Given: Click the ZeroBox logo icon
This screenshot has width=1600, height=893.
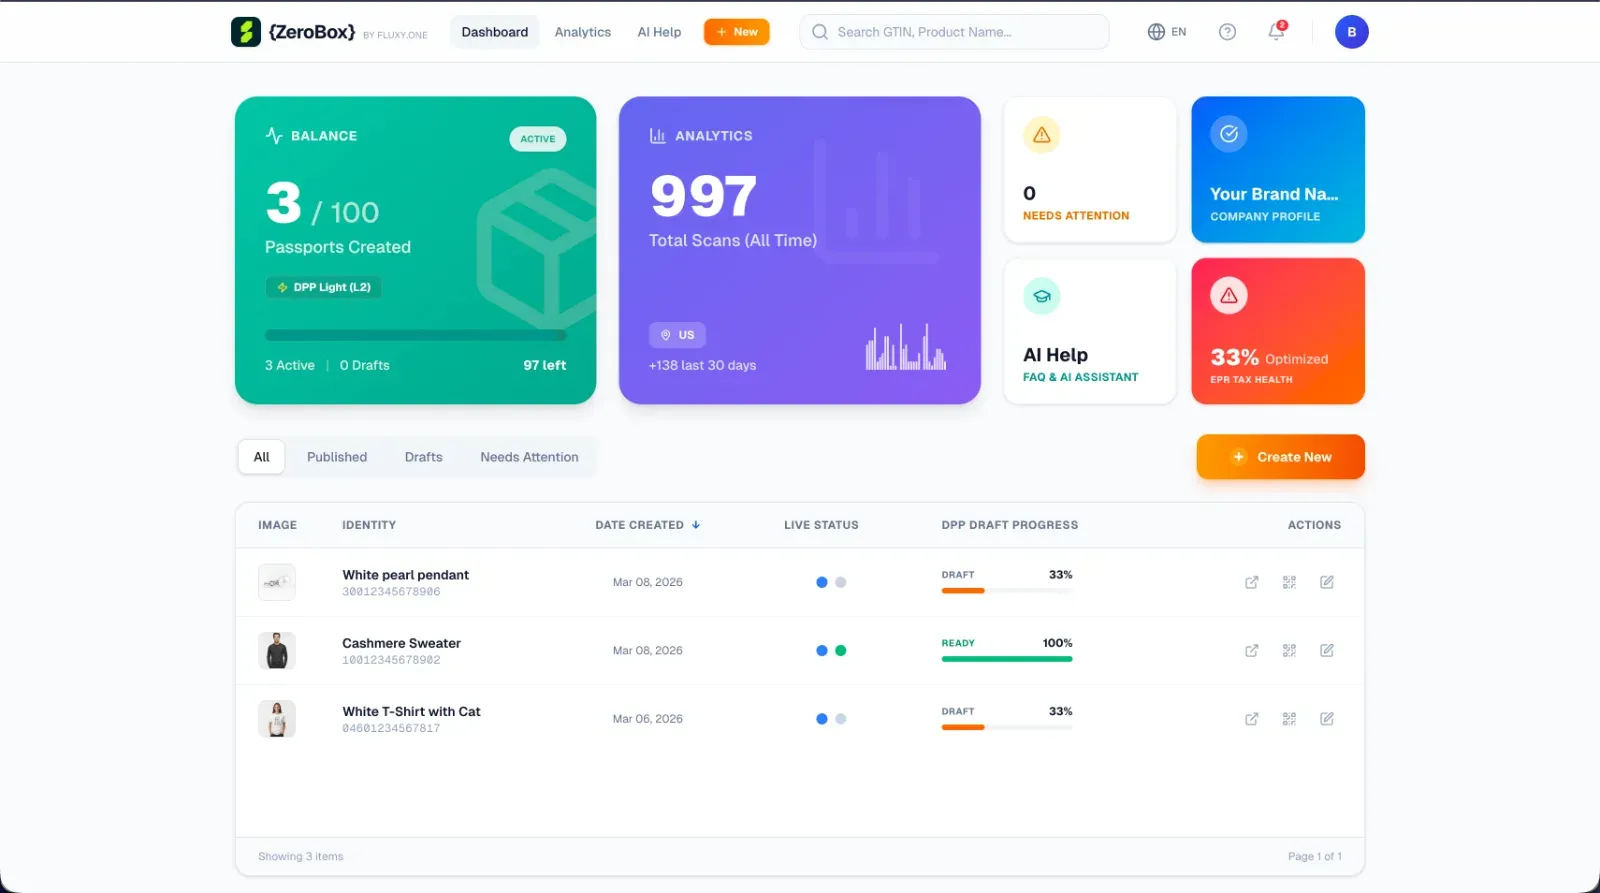Looking at the screenshot, I should 246,32.
